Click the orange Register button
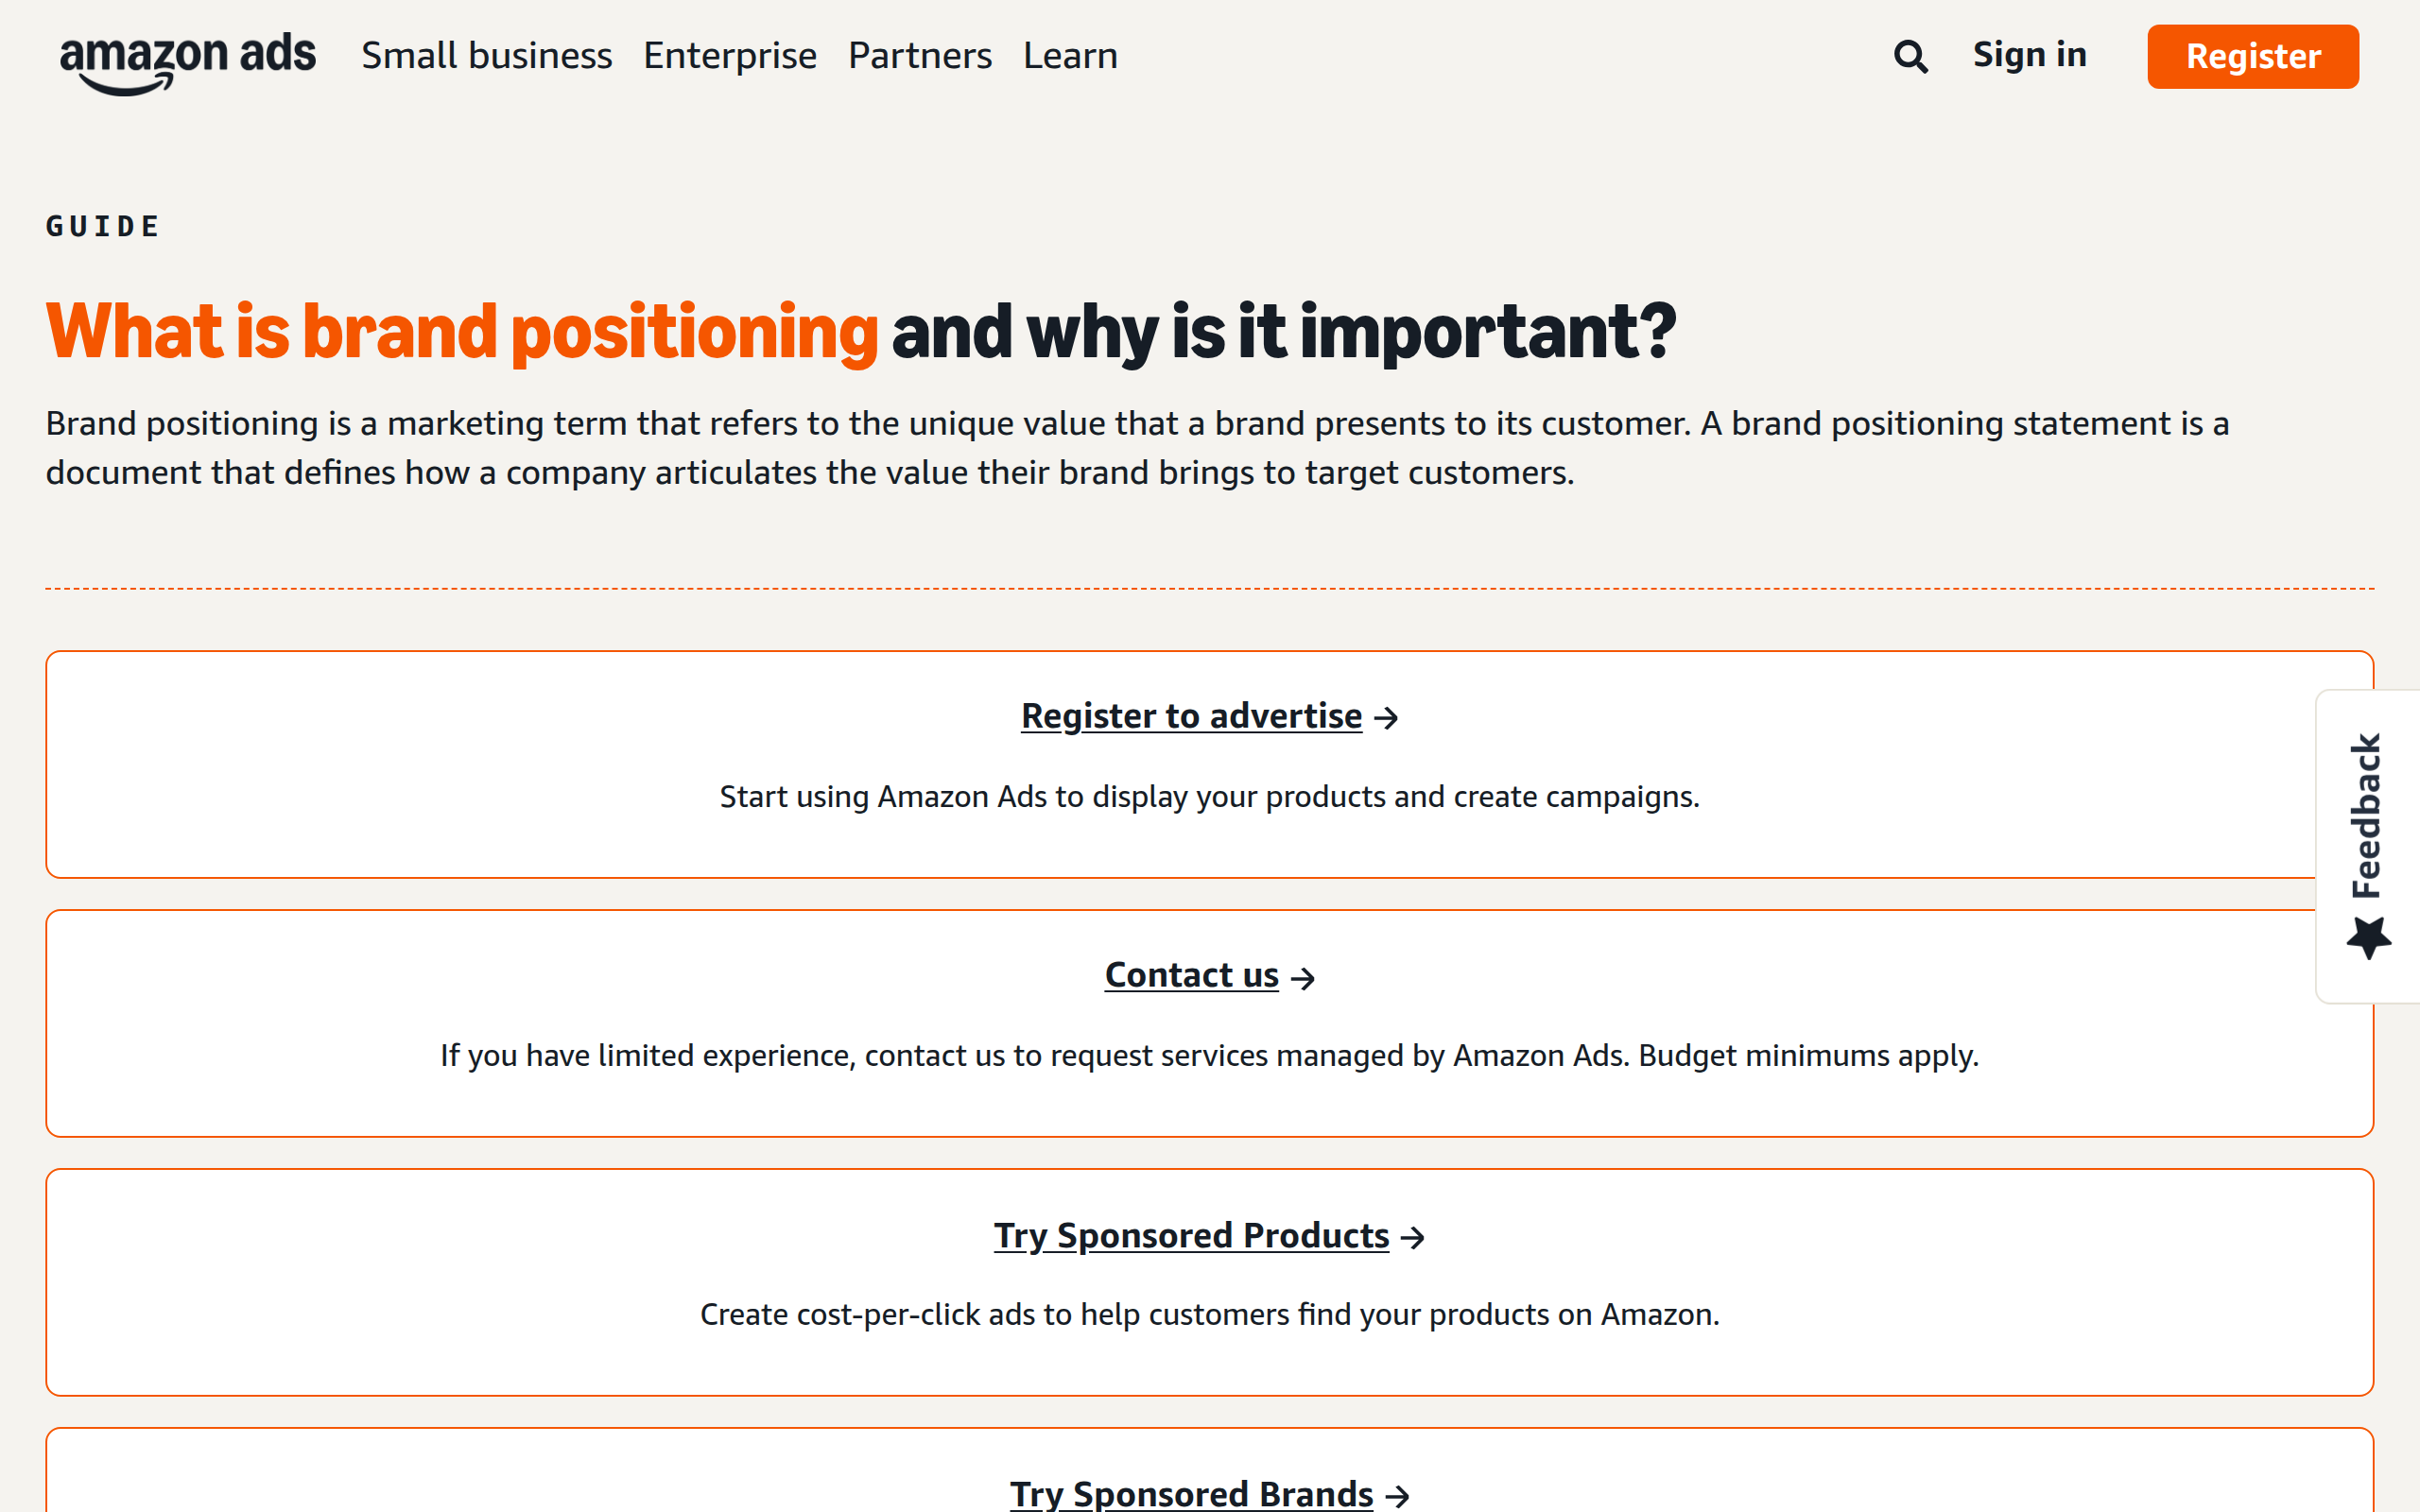This screenshot has height=1512, width=2420. pyautogui.click(x=2253, y=57)
